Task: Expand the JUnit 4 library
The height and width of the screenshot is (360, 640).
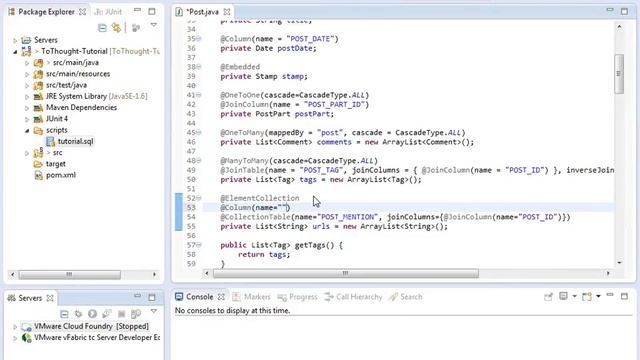Action: (27, 120)
